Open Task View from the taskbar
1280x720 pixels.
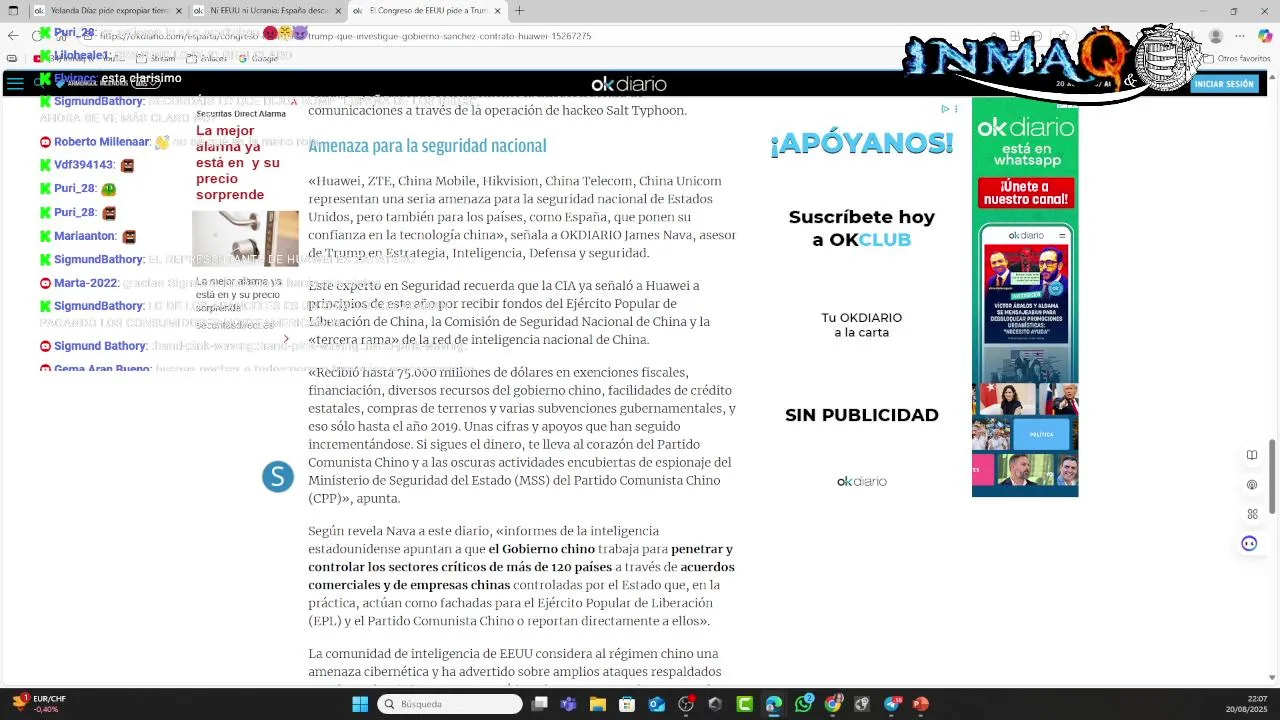(540, 704)
